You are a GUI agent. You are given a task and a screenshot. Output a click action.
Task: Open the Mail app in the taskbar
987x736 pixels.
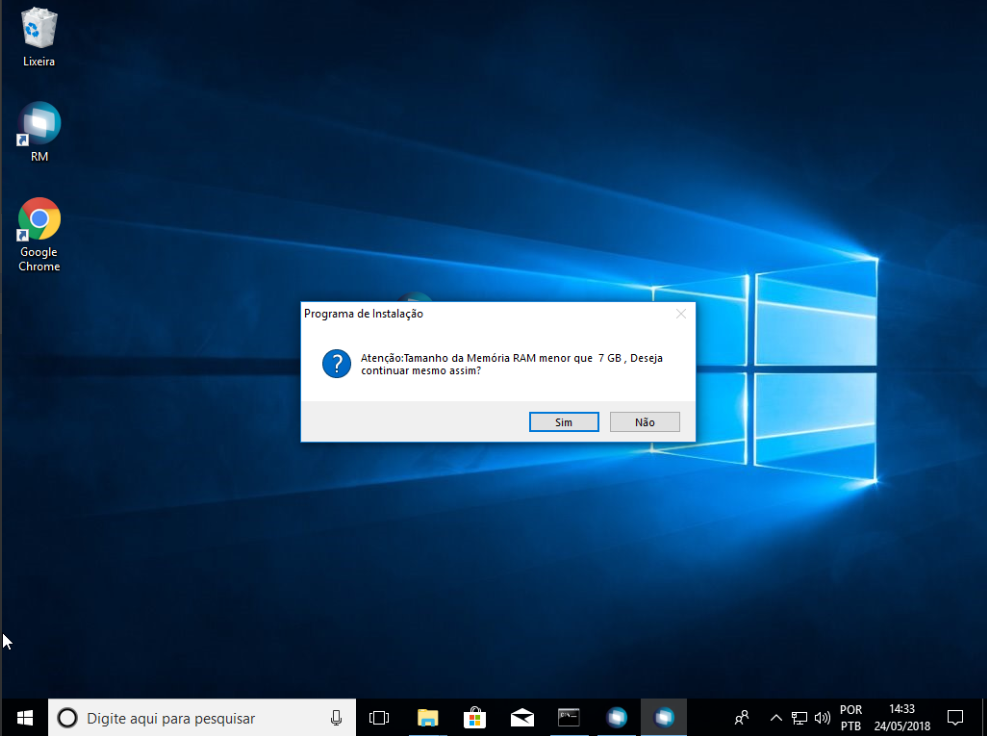(x=522, y=718)
